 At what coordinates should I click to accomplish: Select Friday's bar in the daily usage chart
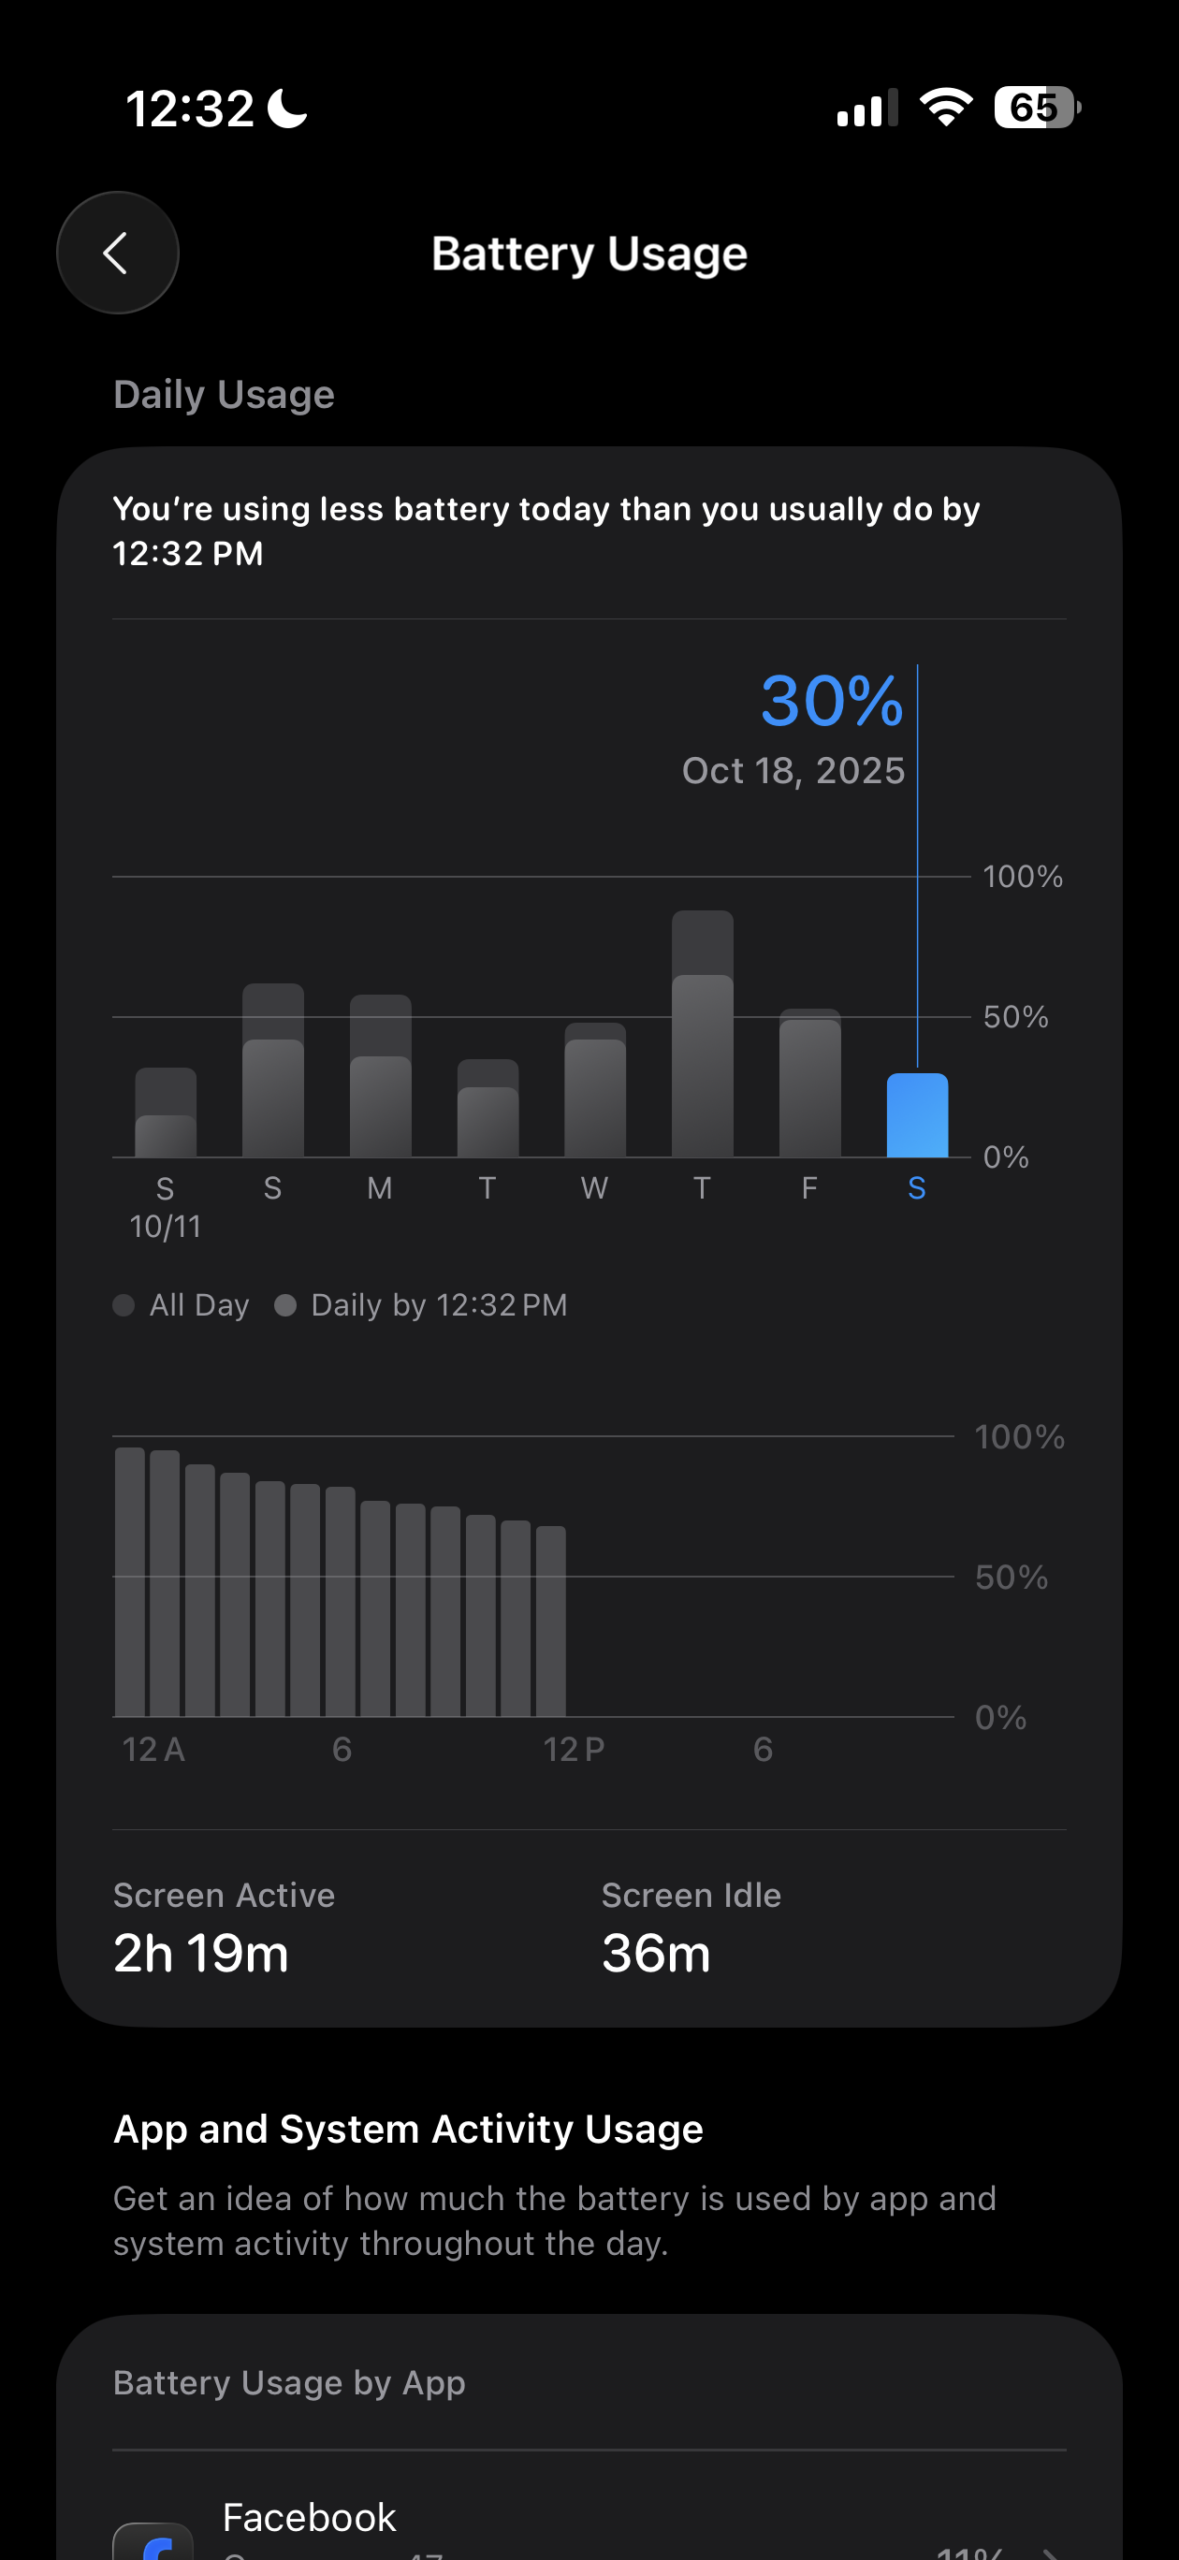(810, 1085)
